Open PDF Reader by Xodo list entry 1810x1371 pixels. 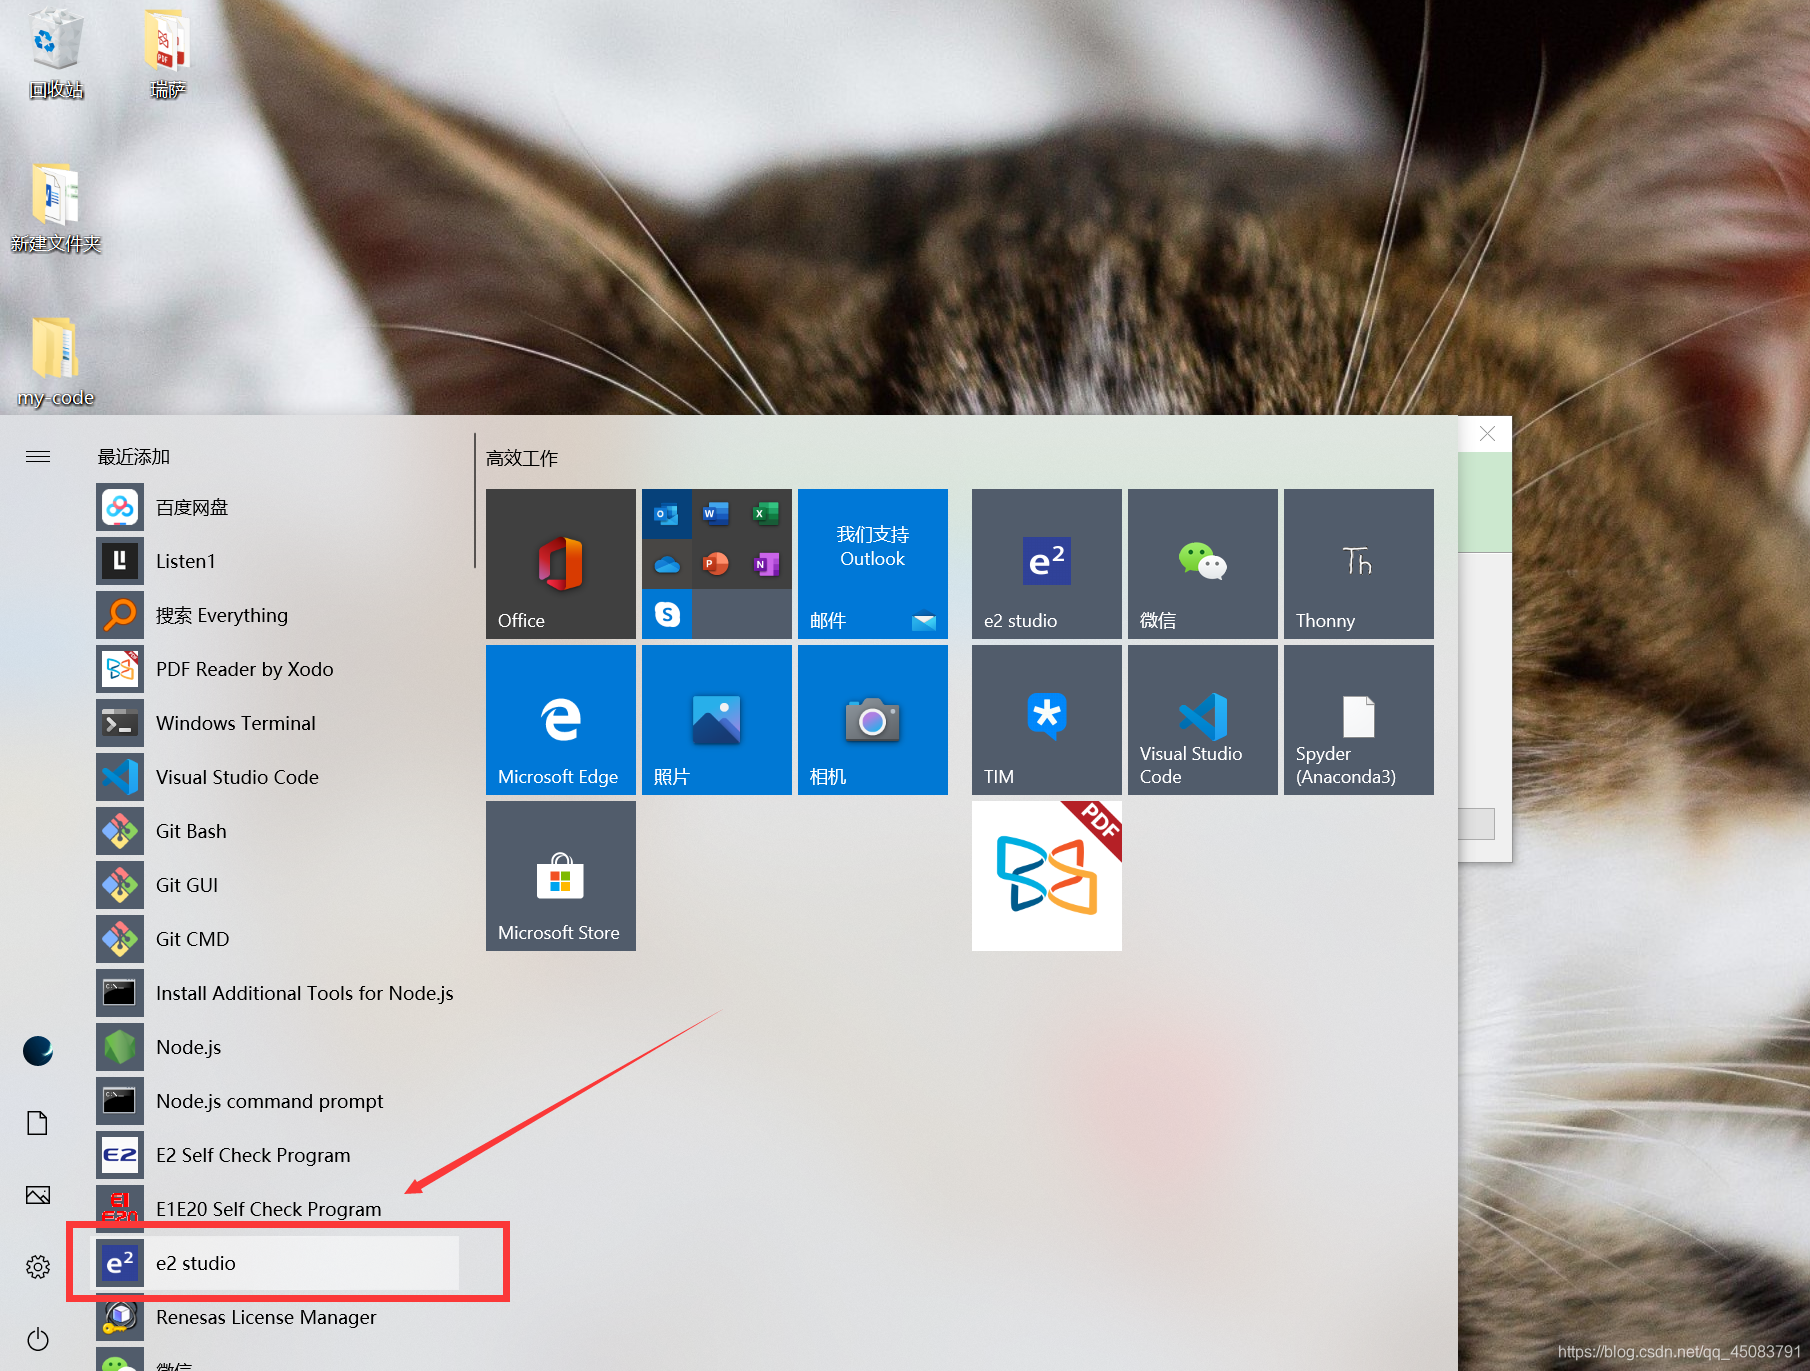[277, 669]
